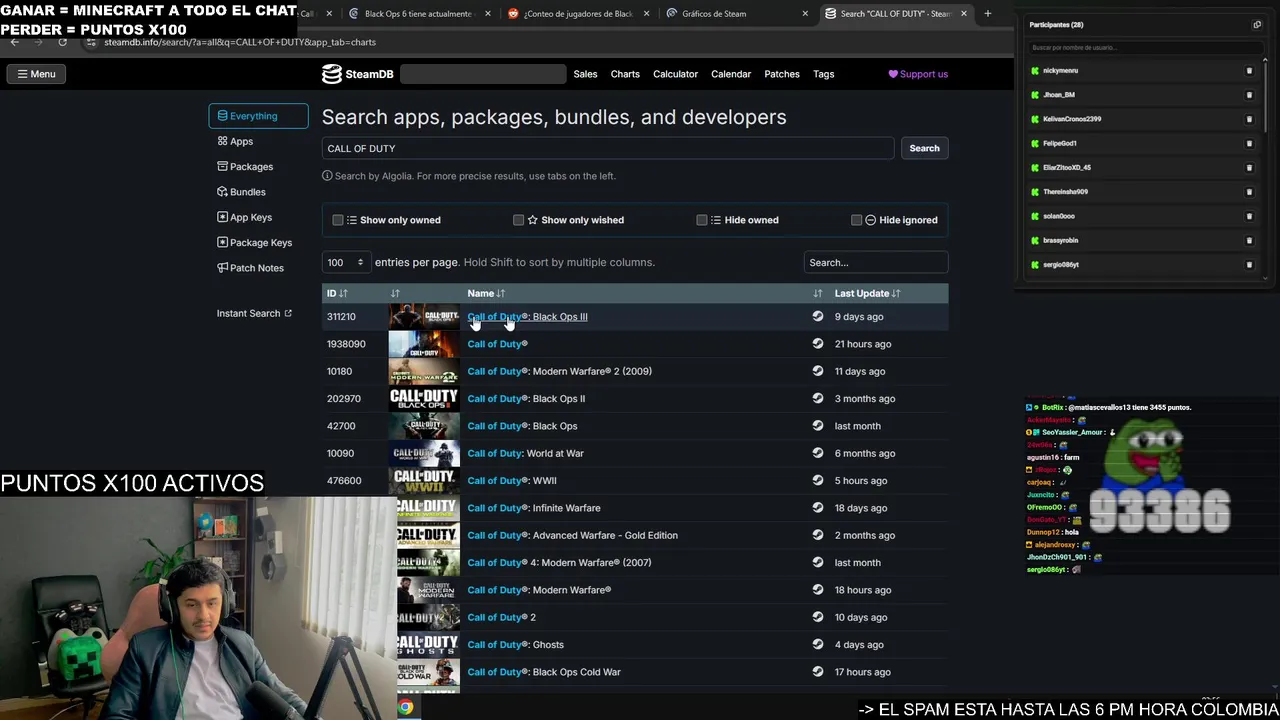Filter results by Package Keys
The height and width of the screenshot is (720, 1280).
tap(258, 242)
